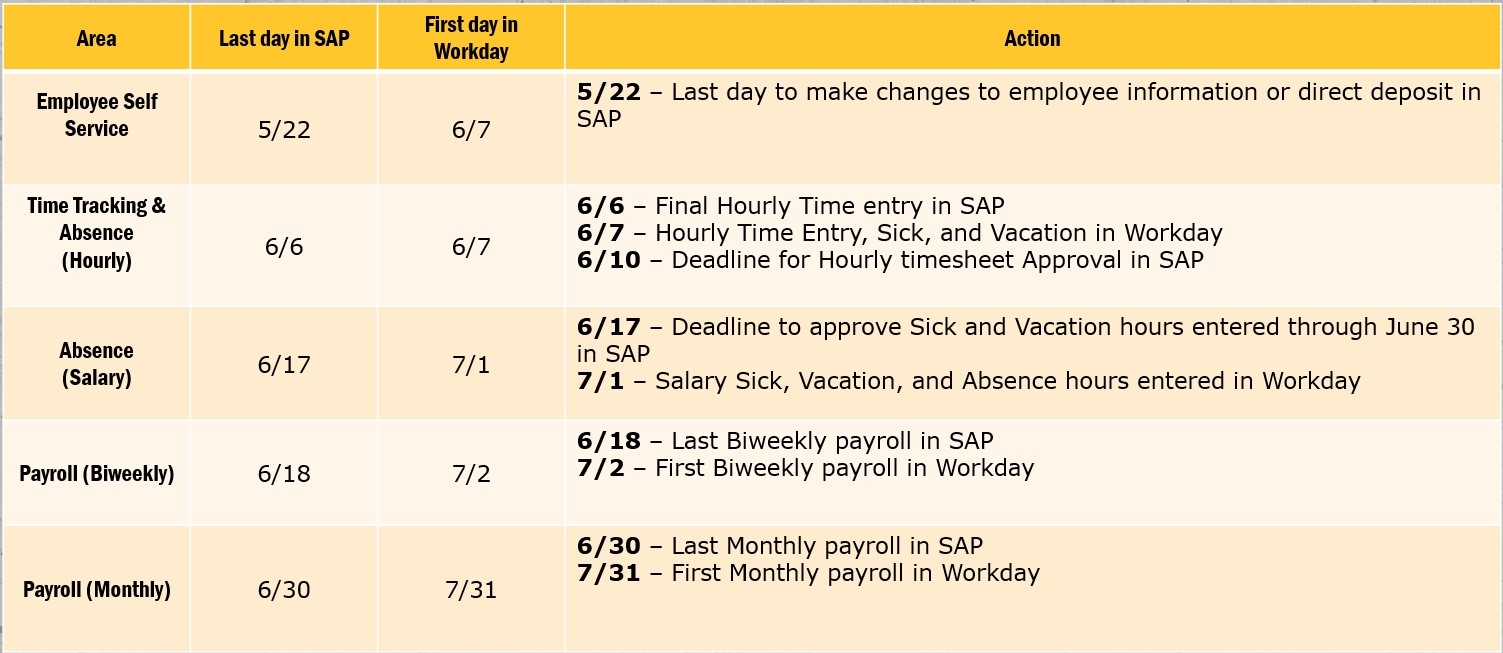Click the First Monthly payroll in Workday line

808,573
